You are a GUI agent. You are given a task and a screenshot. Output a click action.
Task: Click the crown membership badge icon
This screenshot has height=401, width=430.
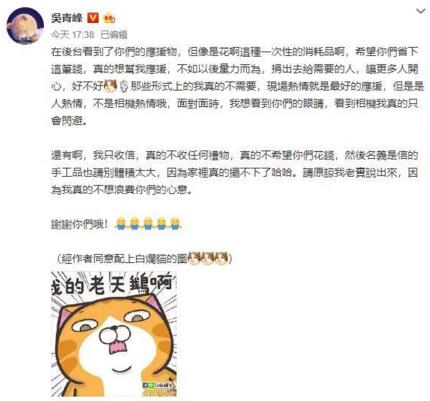[110, 18]
